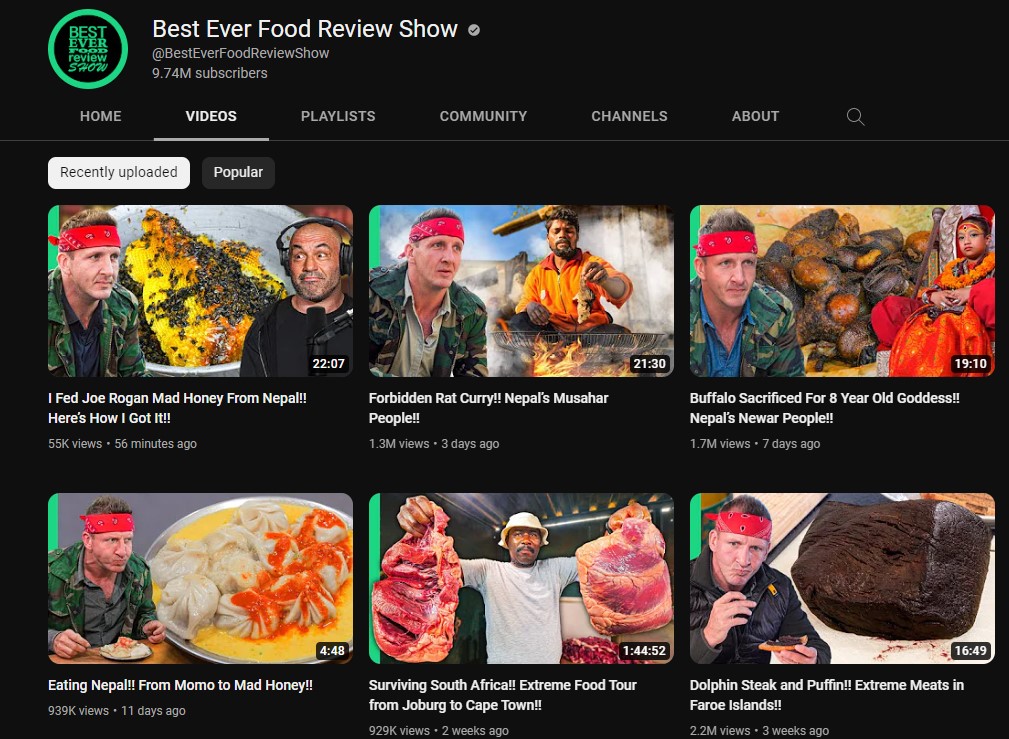
Task: Click '939K views • 11 days ago' text
Action: [x=116, y=711]
